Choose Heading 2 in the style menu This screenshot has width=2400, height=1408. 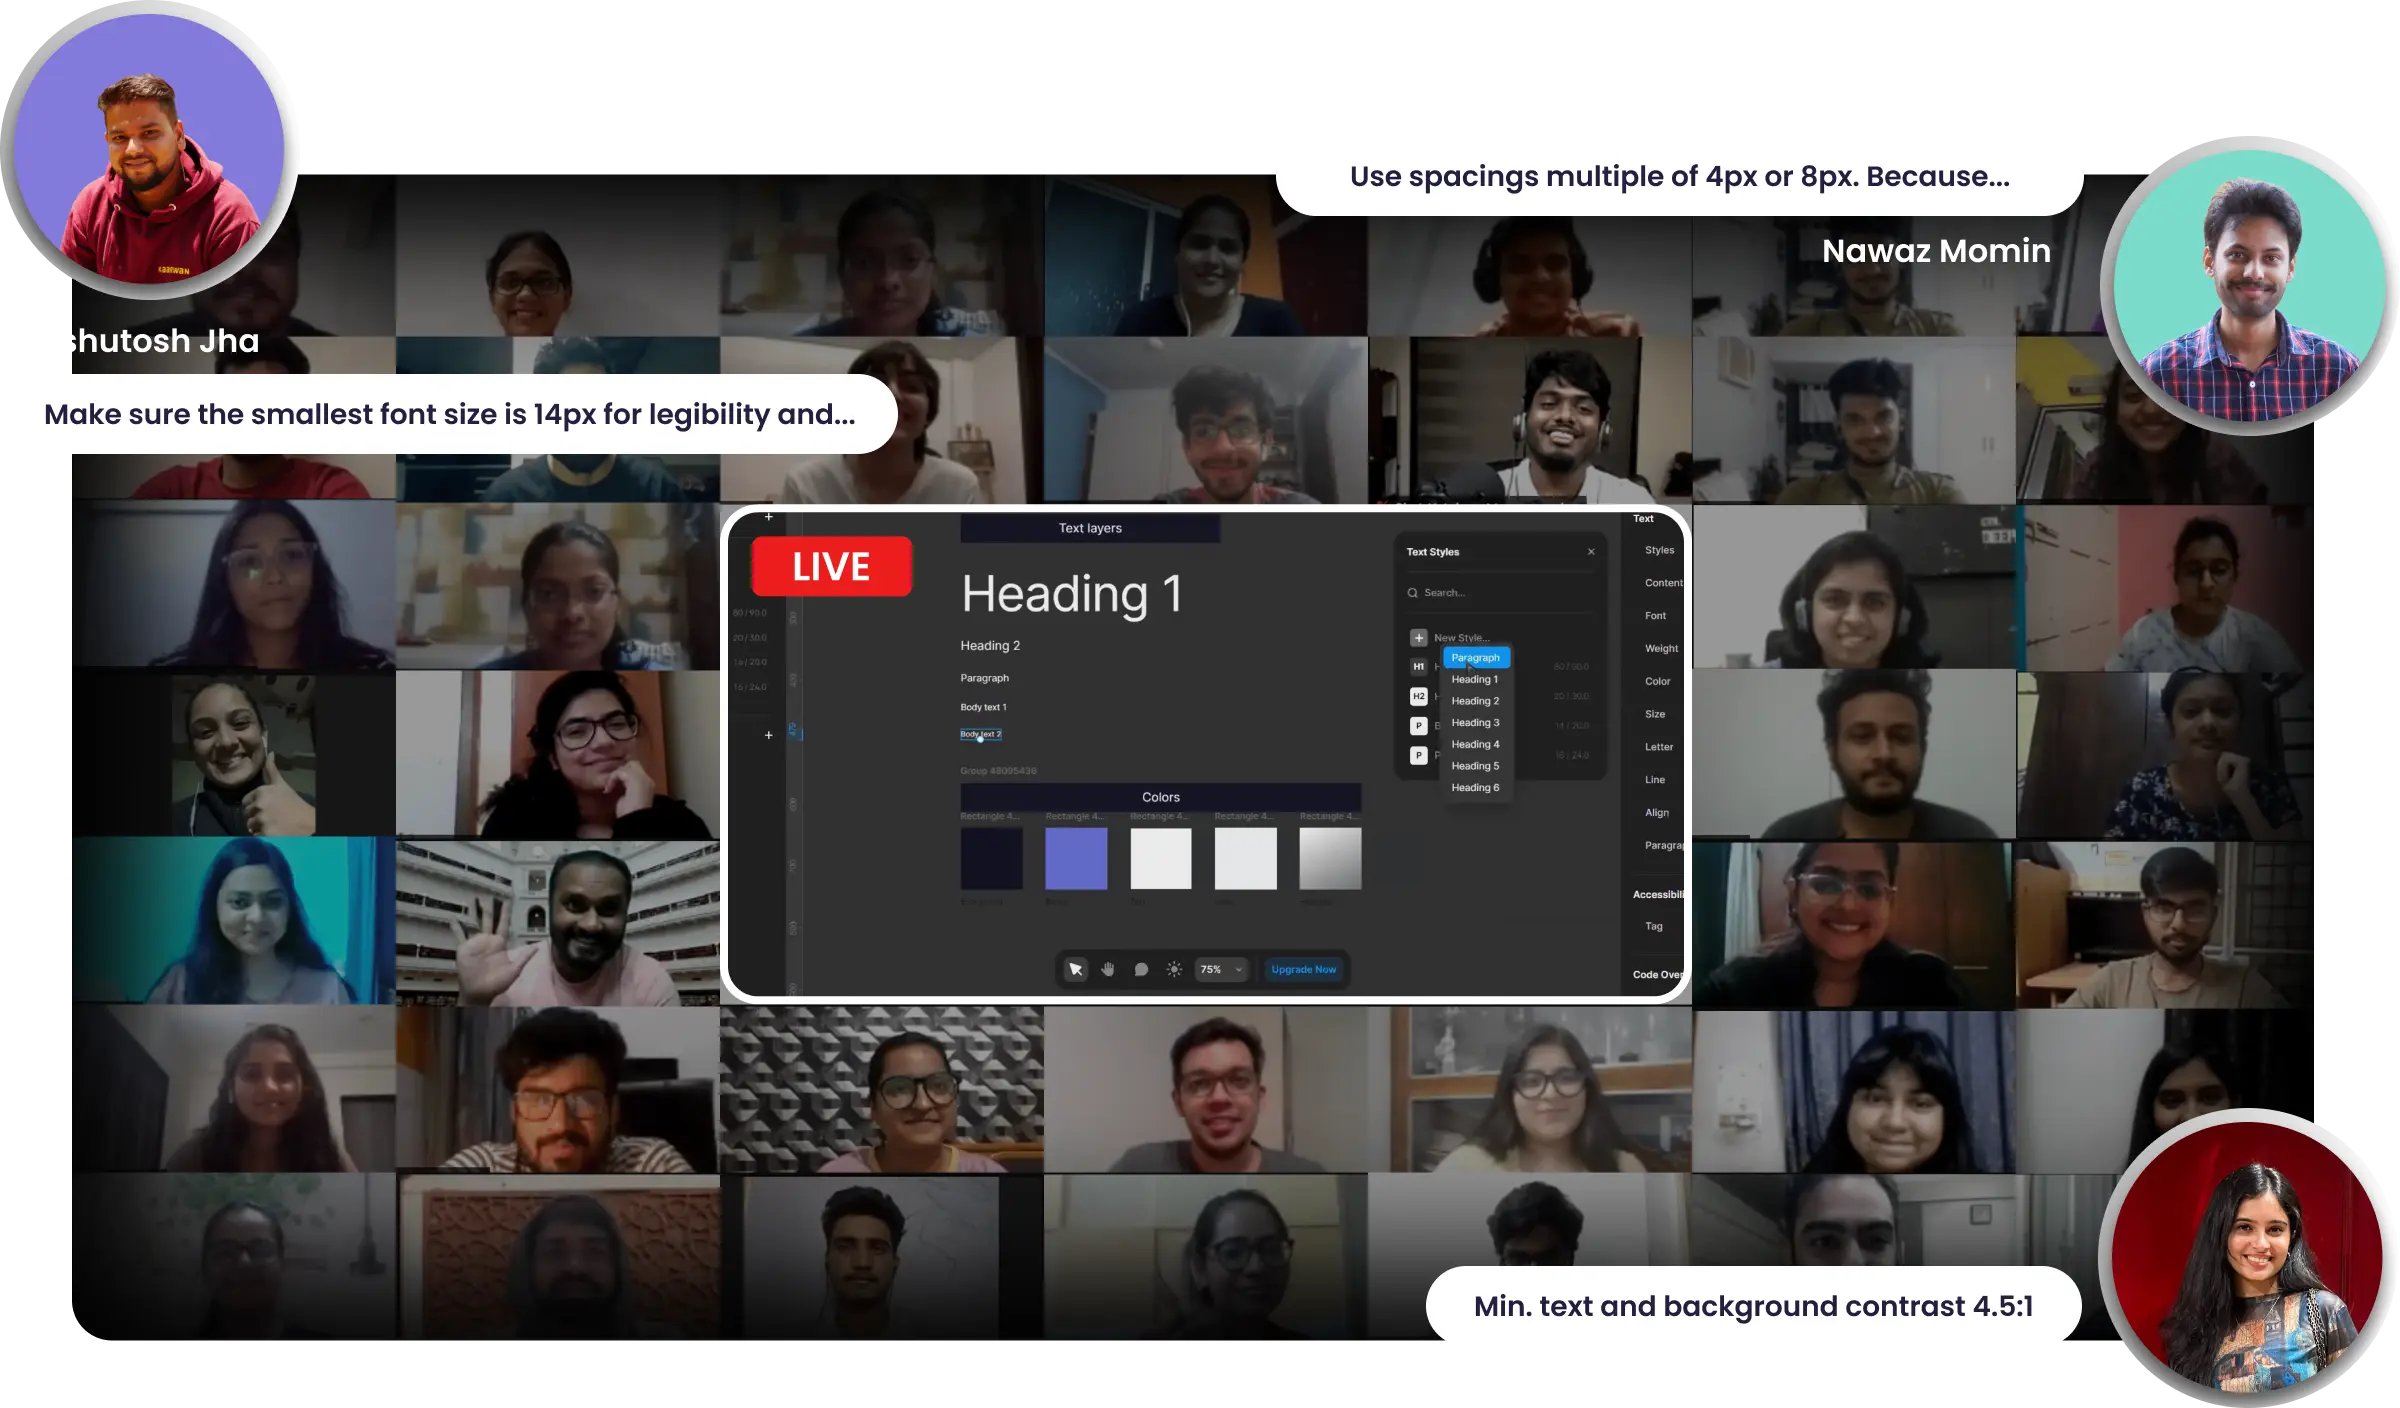pyautogui.click(x=1475, y=701)
